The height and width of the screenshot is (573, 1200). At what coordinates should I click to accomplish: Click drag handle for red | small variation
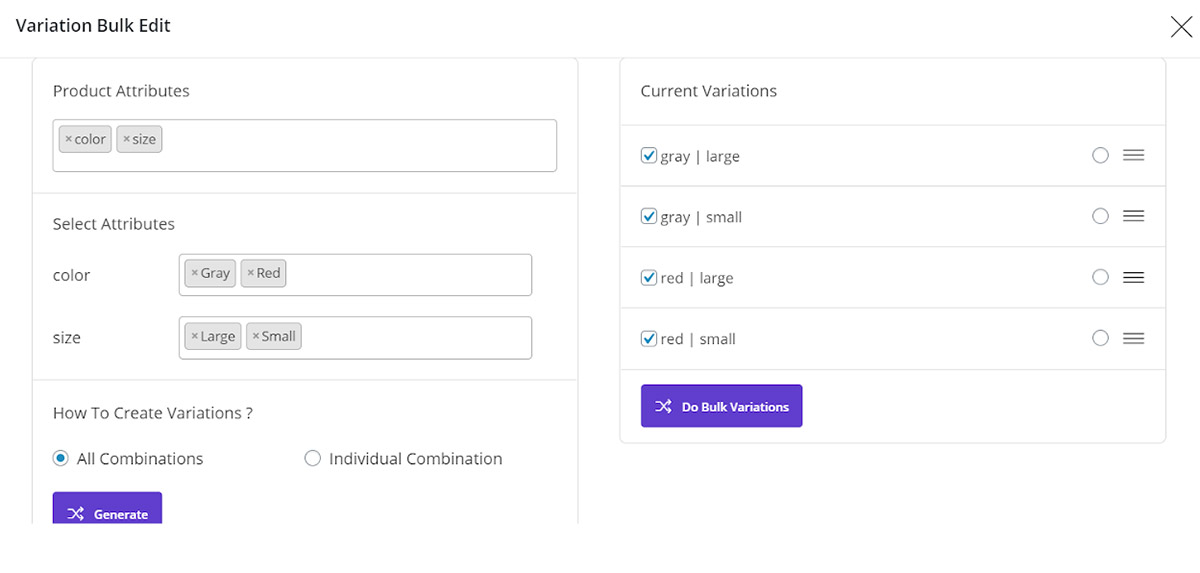point(1133,339)
